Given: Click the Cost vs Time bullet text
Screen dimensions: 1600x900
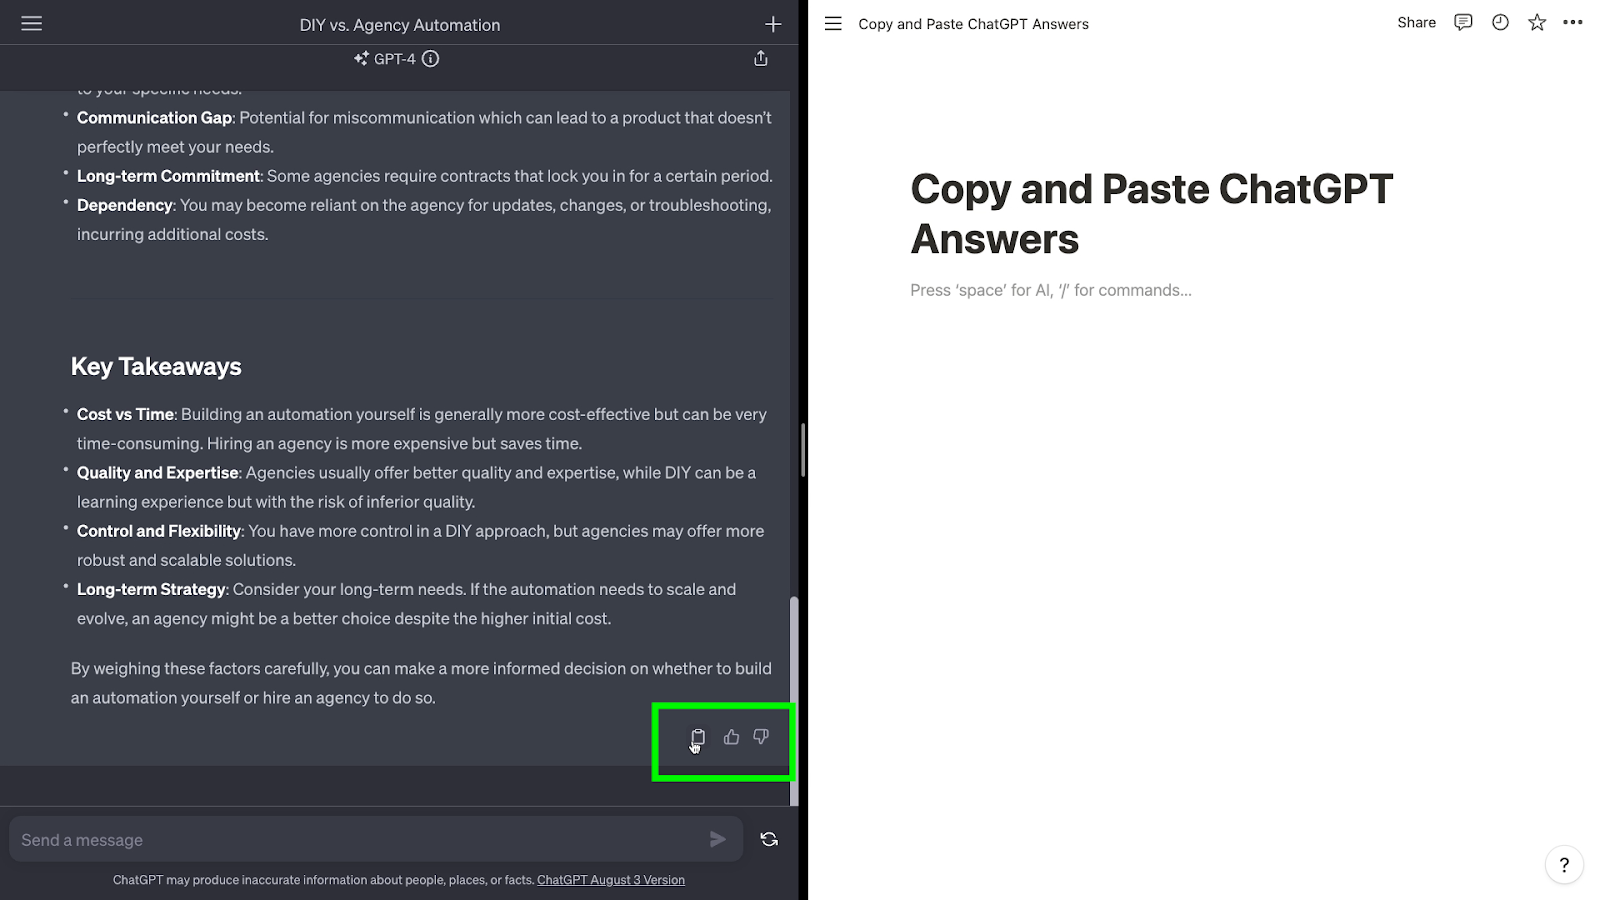Looking at the screenshot, I should pyautogui.click(x=422, y=429).
